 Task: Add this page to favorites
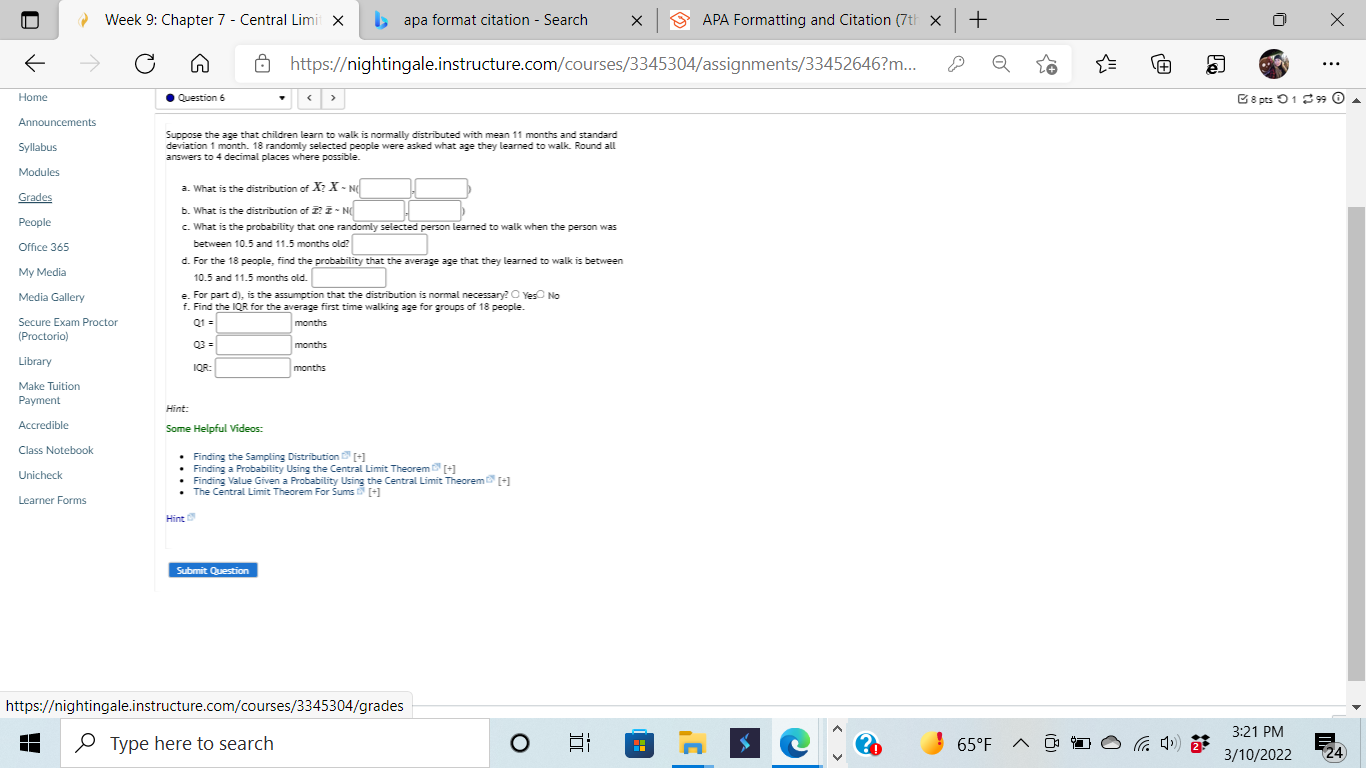tap(1047, 65)
